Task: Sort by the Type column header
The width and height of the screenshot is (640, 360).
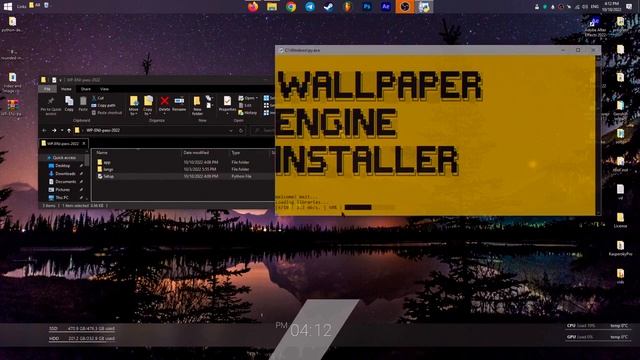Action: pyautogui.click(x=236, y=153)
